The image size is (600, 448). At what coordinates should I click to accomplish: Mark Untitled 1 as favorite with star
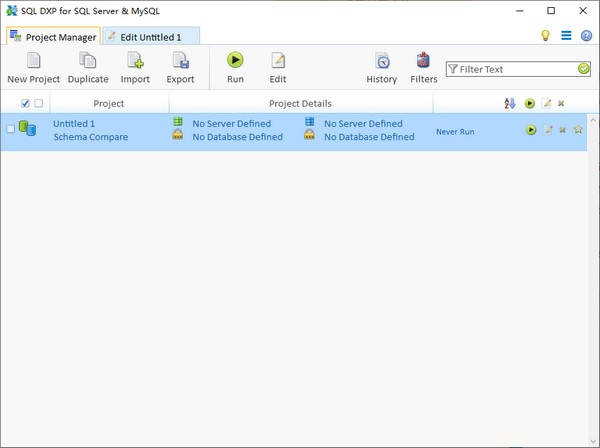click(x=578, y=130)
